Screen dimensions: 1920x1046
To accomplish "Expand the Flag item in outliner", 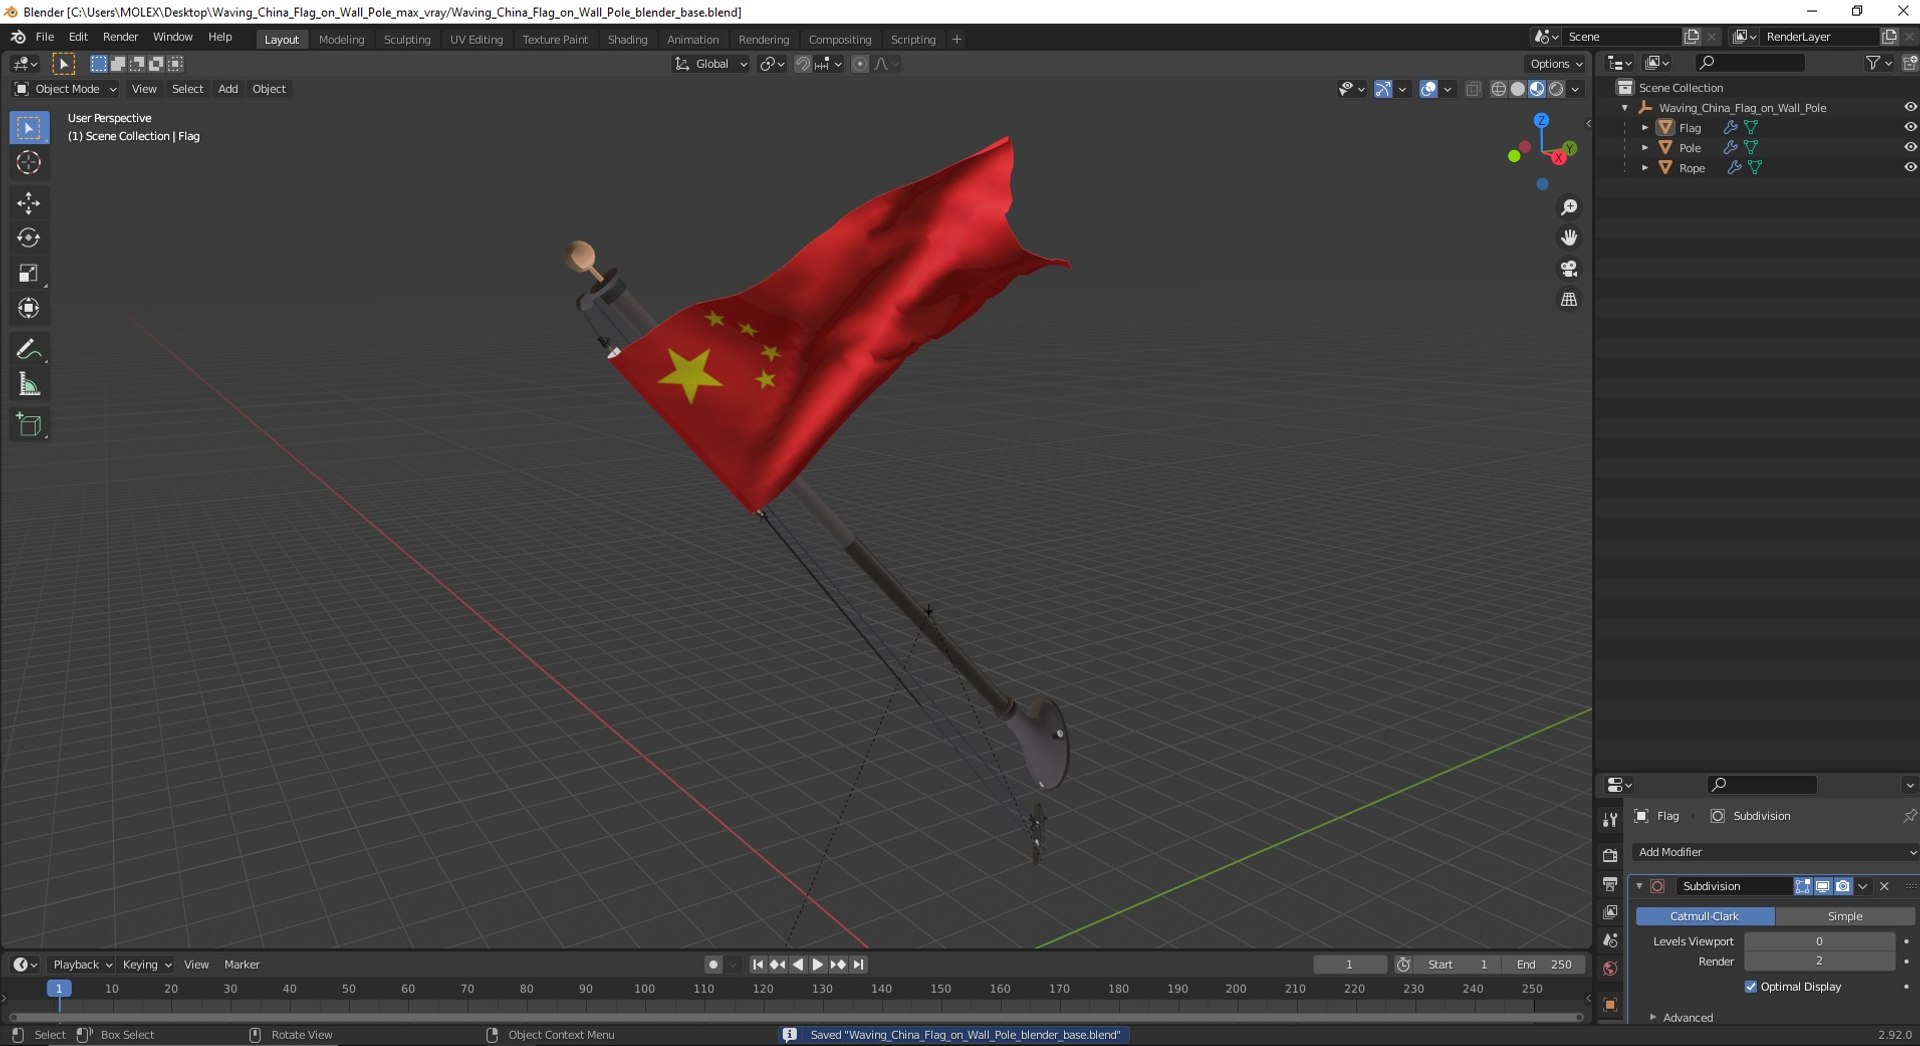I will click(1645, 127).
